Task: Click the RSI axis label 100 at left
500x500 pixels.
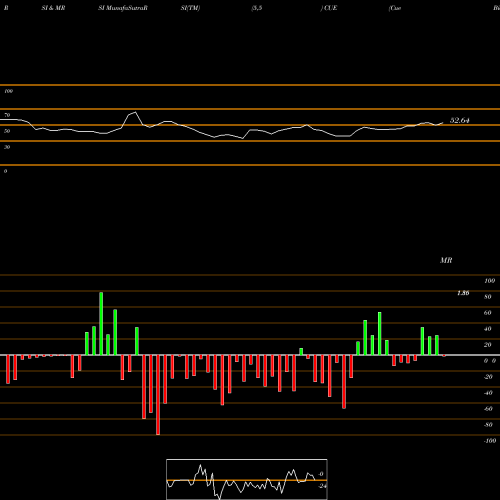Action: coord(8,91)
